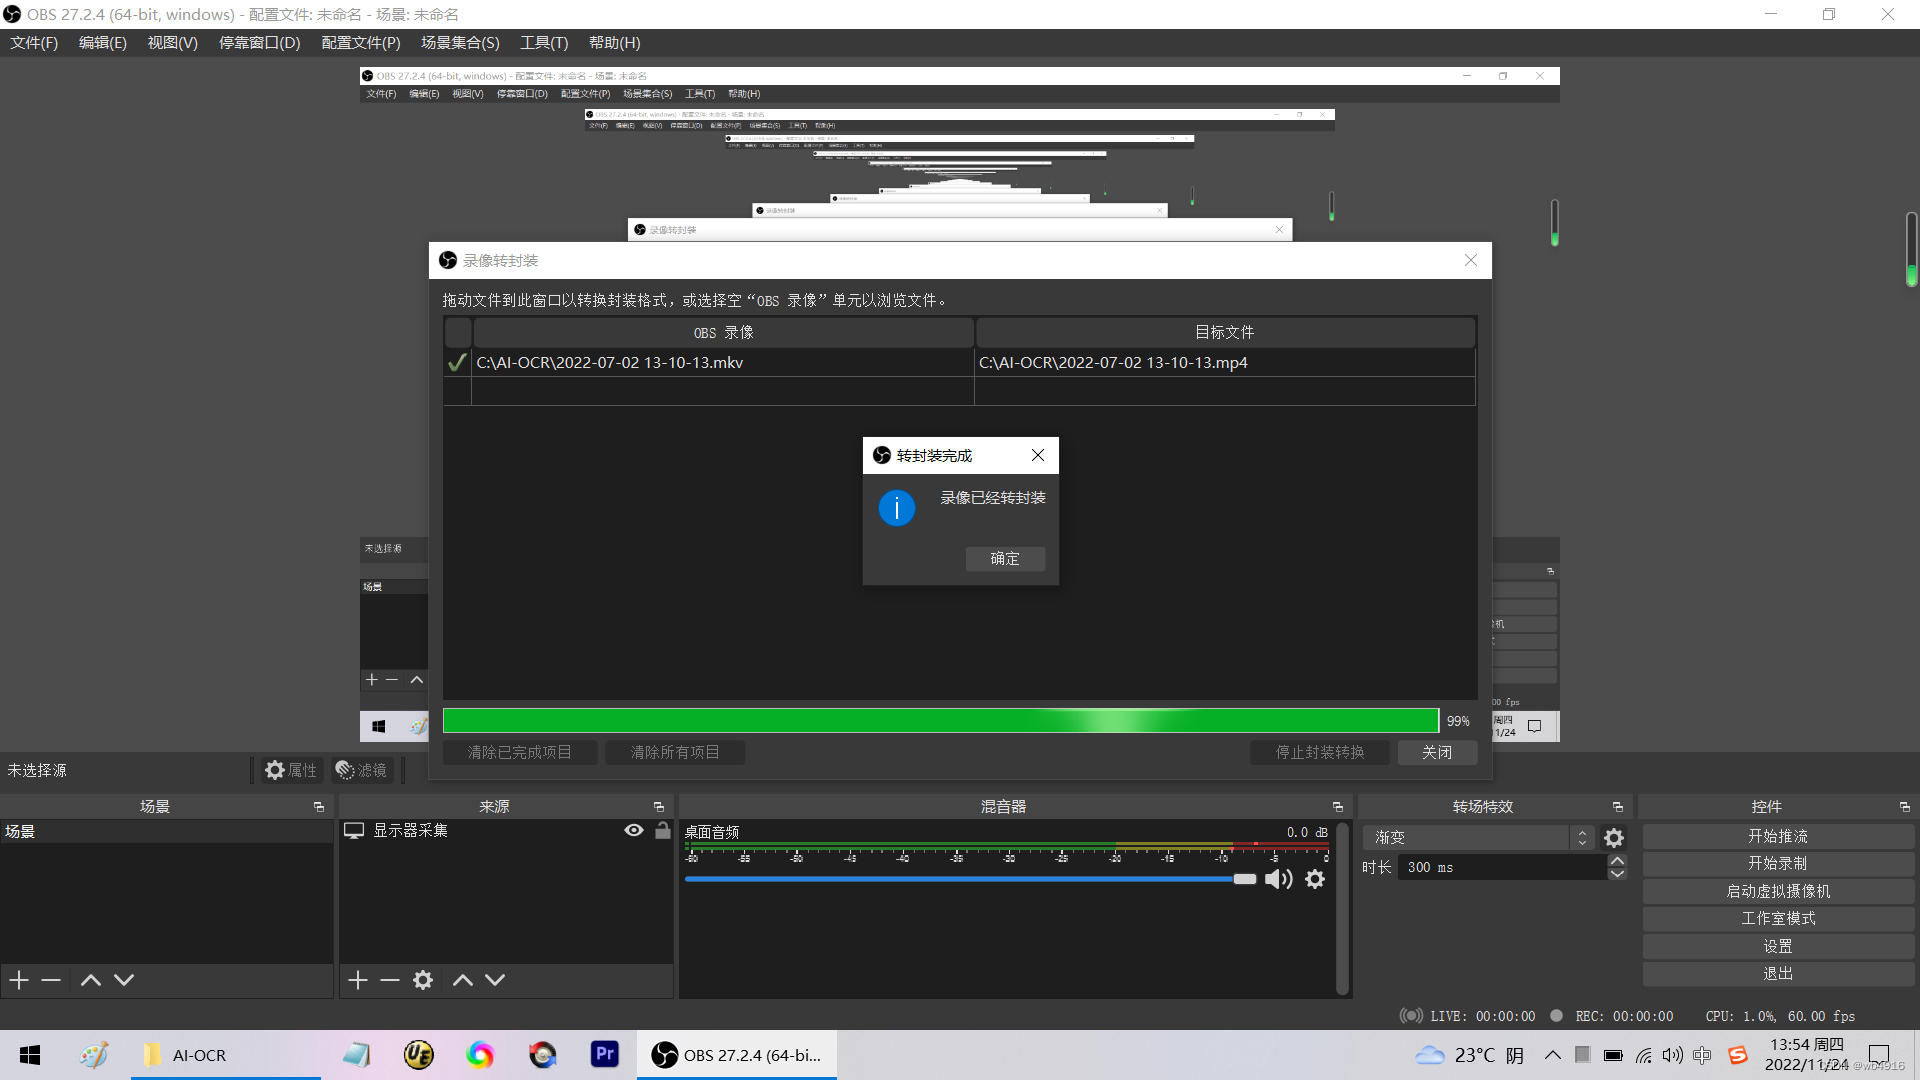Screen dimensions: 1920x1080
Task: Open Windows notification center icon
Action: [1879, 1055]
